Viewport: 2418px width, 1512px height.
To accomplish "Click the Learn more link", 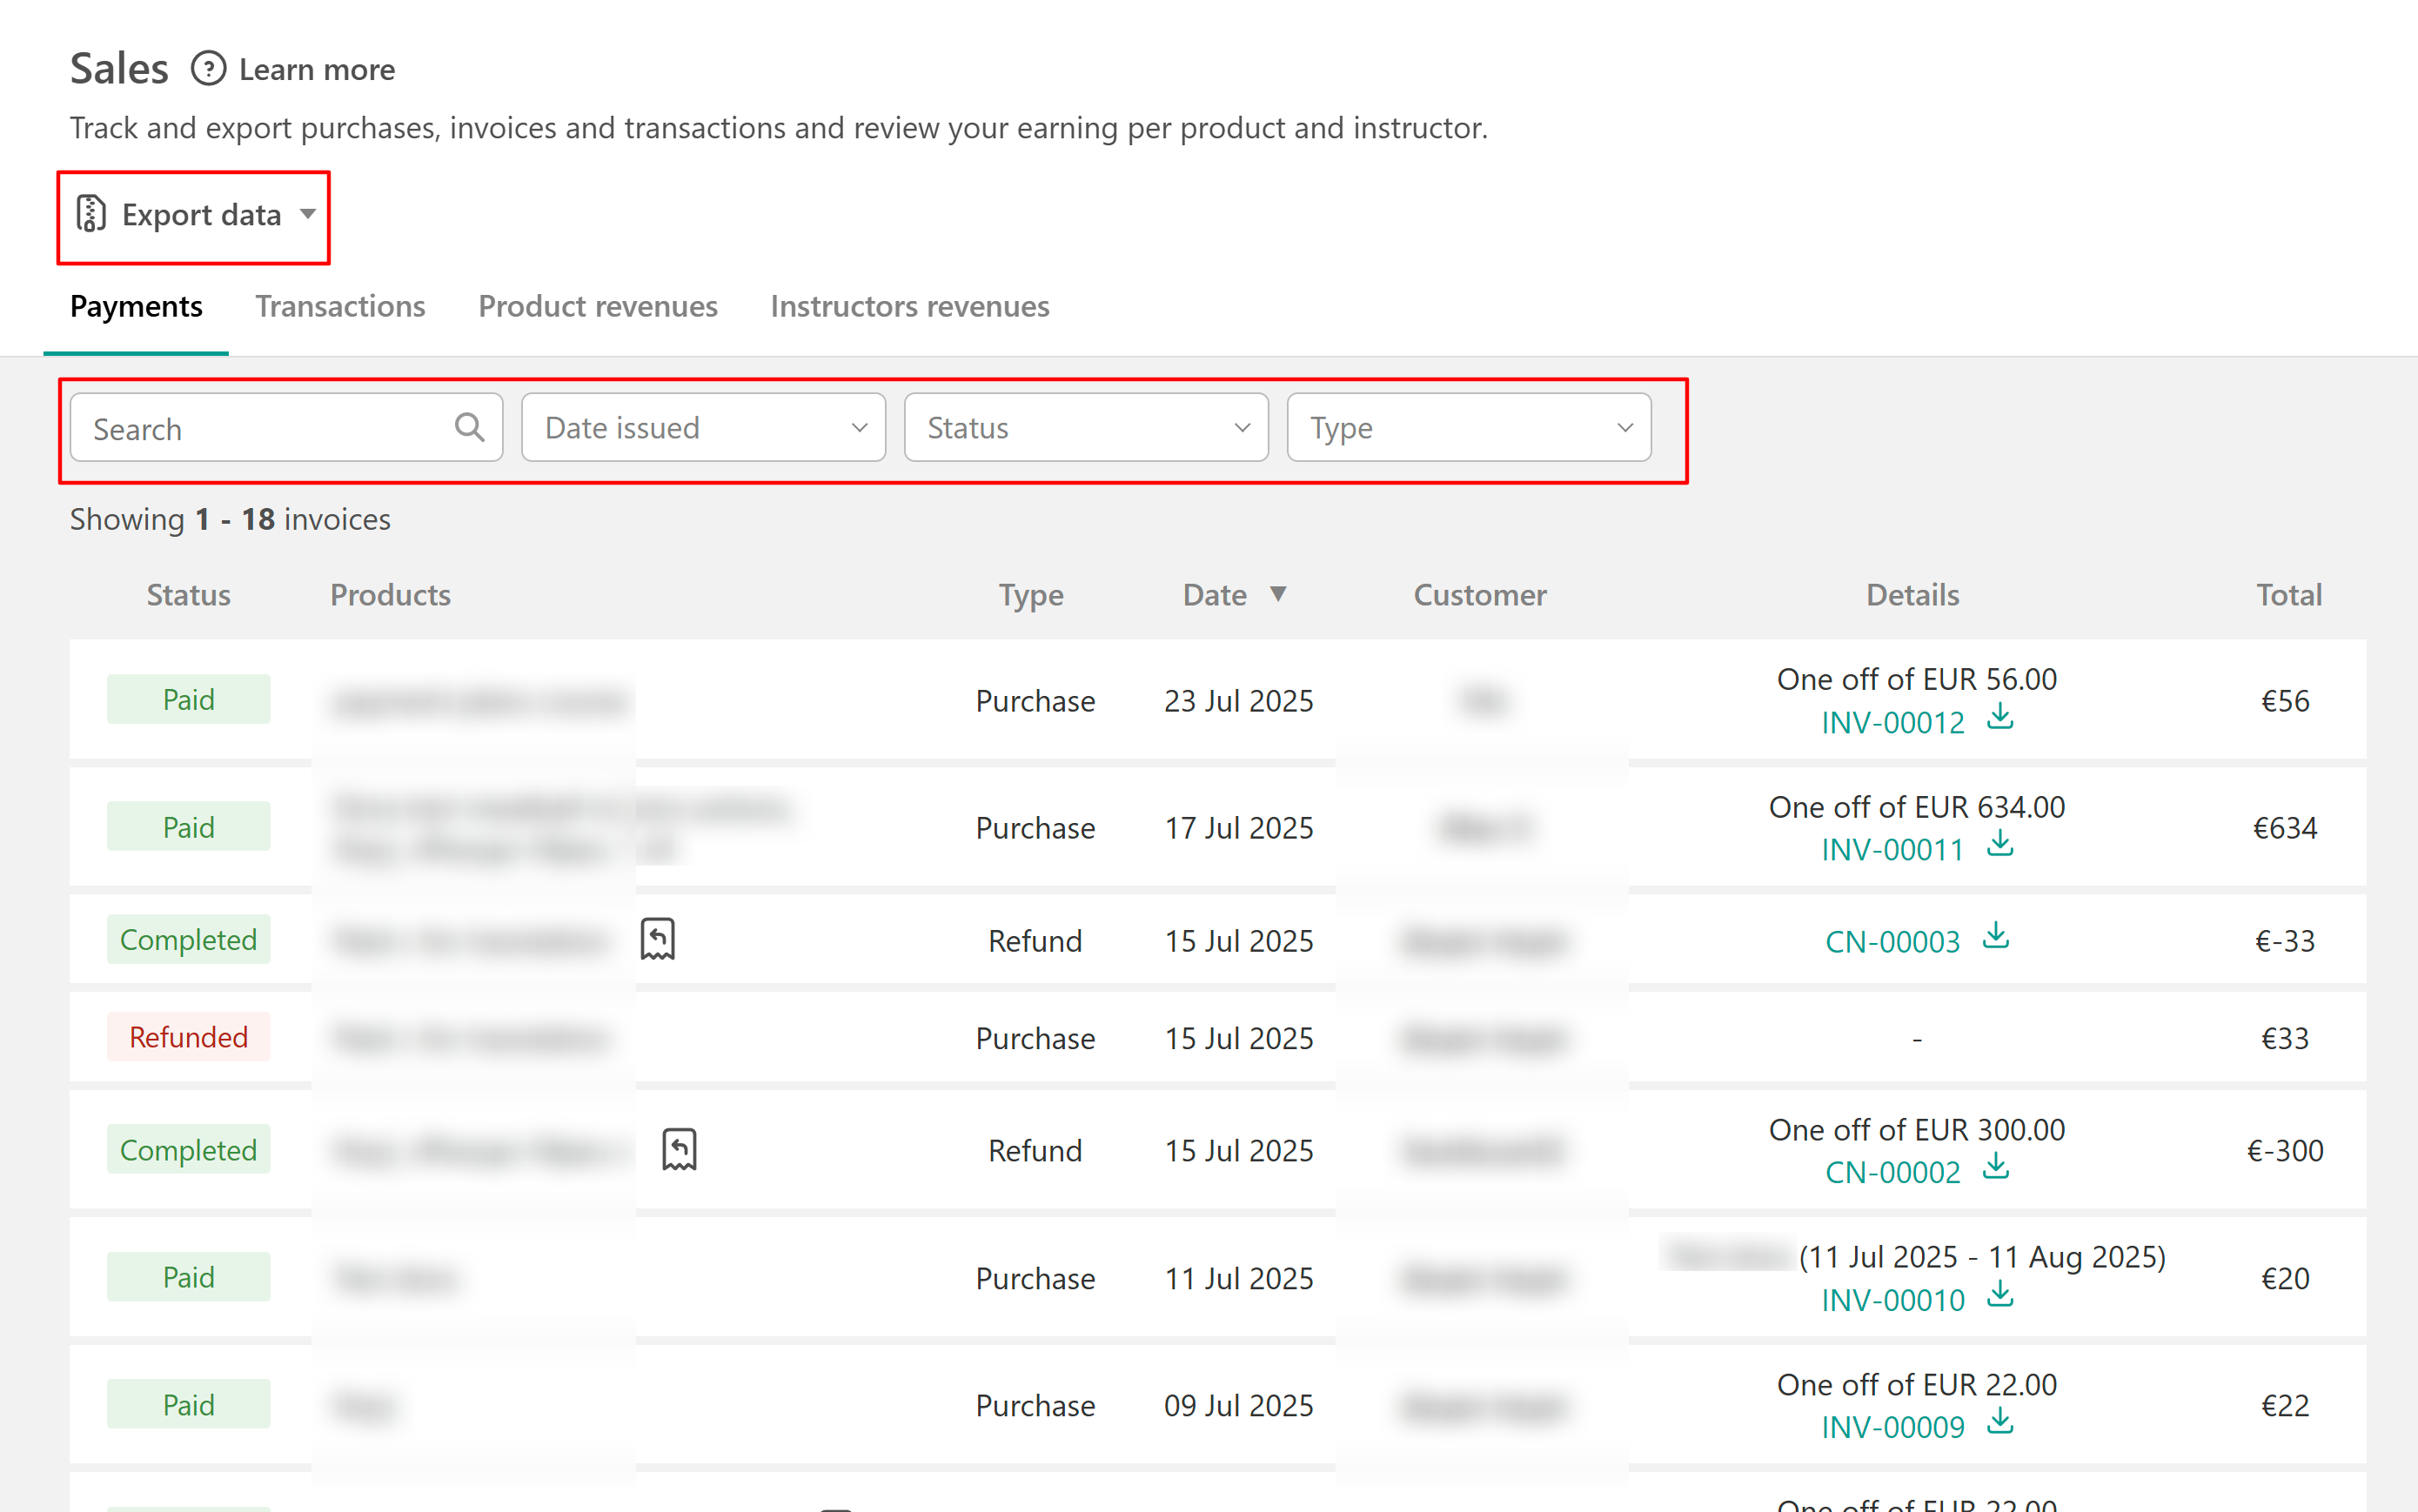I will click(317, 70).
